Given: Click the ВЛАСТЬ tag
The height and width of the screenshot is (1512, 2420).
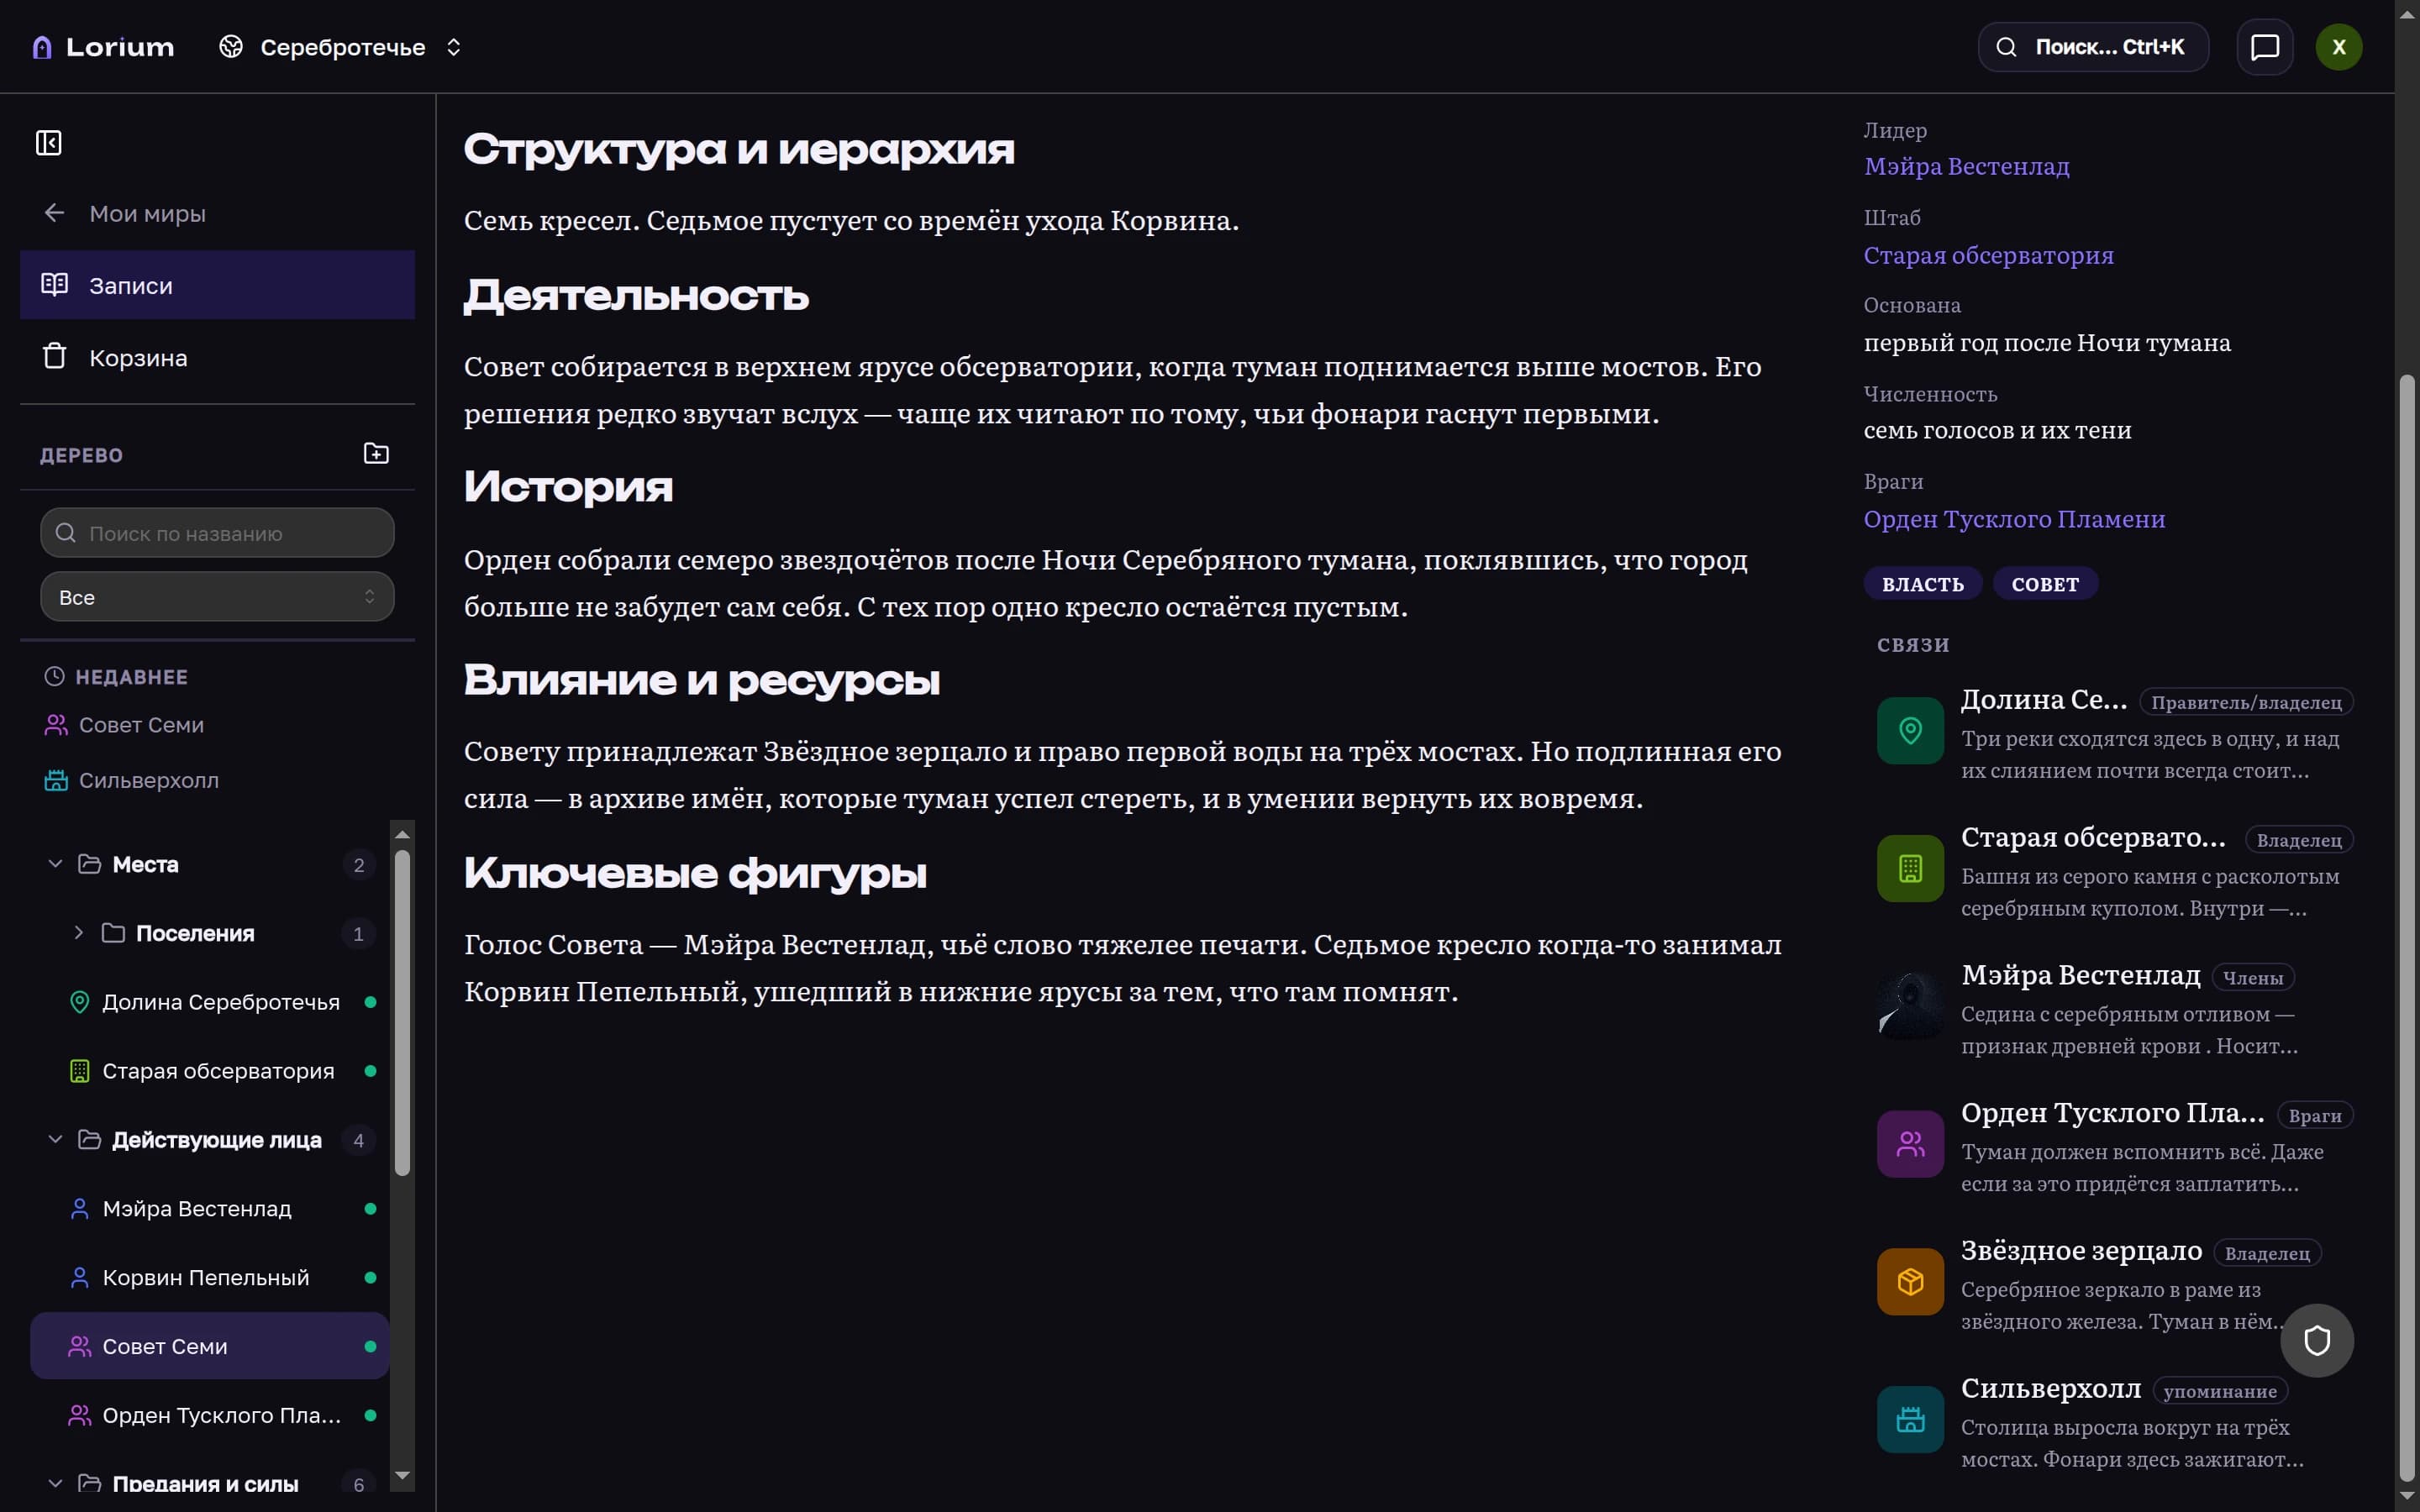Looking at the screenshot, I should [1922, 584].
